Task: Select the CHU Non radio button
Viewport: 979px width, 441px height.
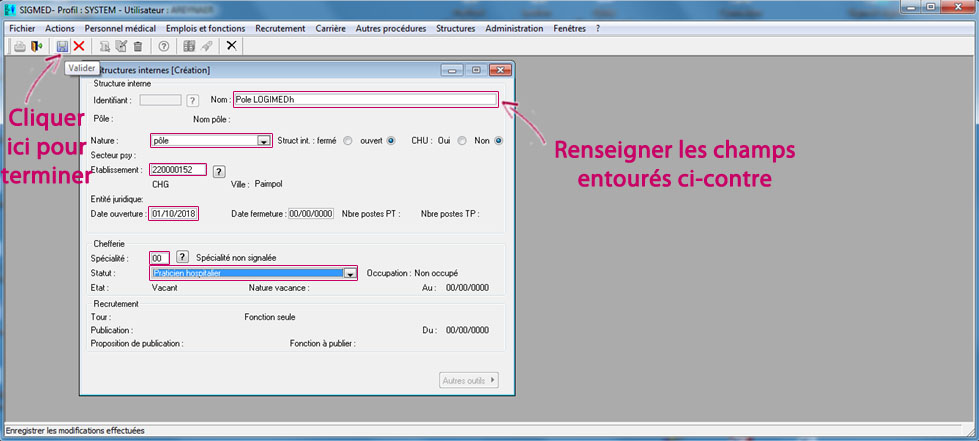Action: 498,141
